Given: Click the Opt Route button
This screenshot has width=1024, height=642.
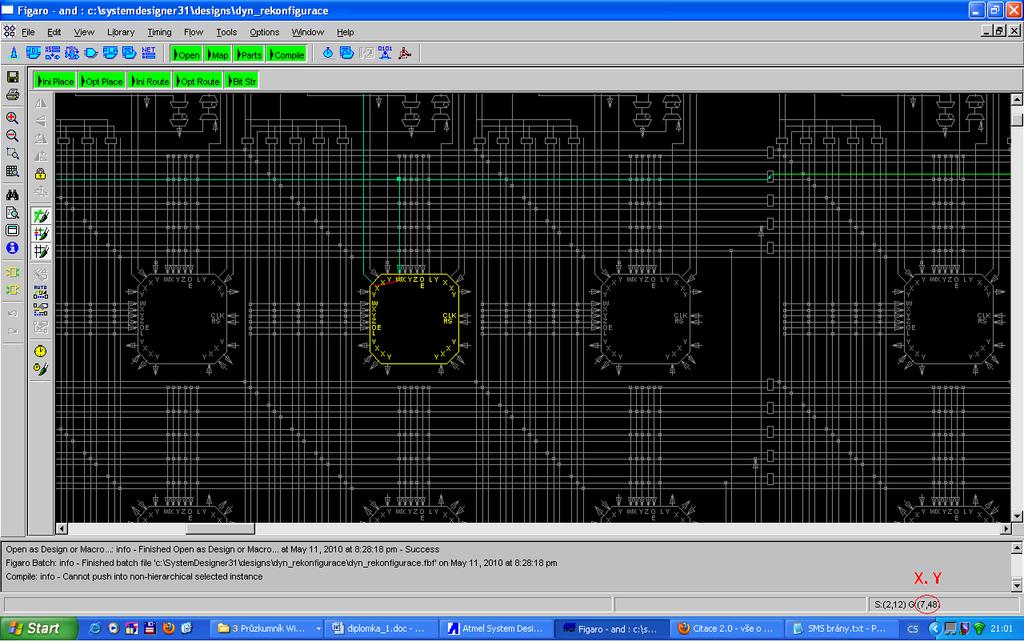Looking at the screenshot, I should pos(198,81).
